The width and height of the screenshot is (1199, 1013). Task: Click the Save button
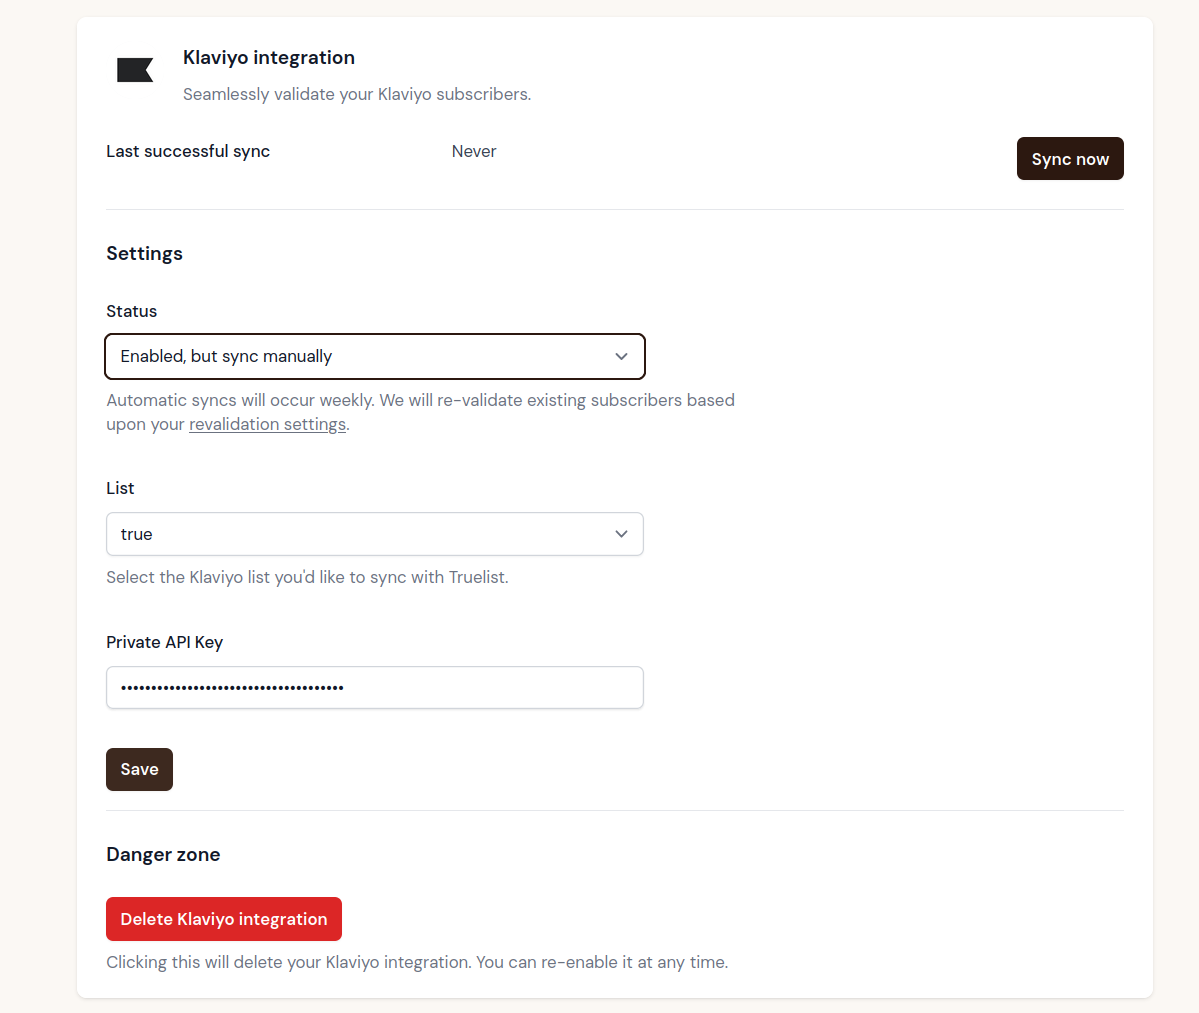(139, 769)
